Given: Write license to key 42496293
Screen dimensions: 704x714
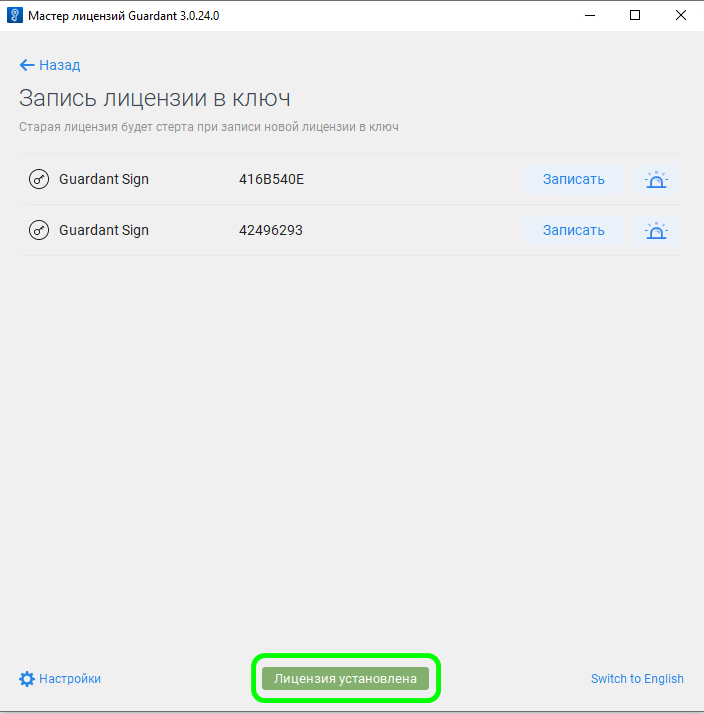Looking at the screenshot, I should (573, 230).
